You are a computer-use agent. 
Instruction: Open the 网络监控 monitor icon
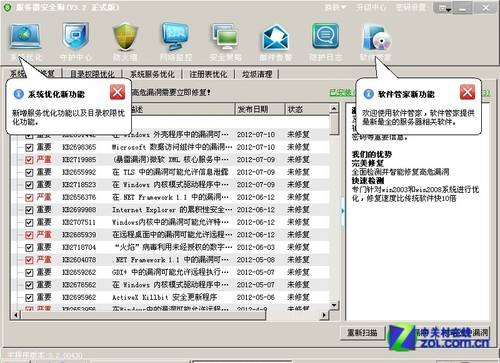point(175,36)
